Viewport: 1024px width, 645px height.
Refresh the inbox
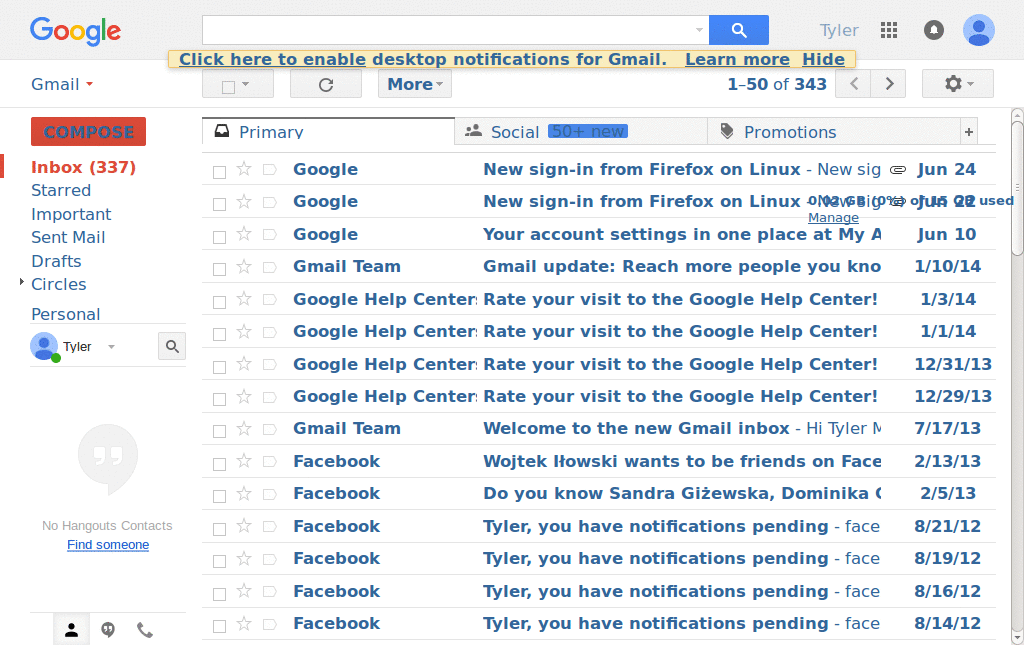[326, 84]
